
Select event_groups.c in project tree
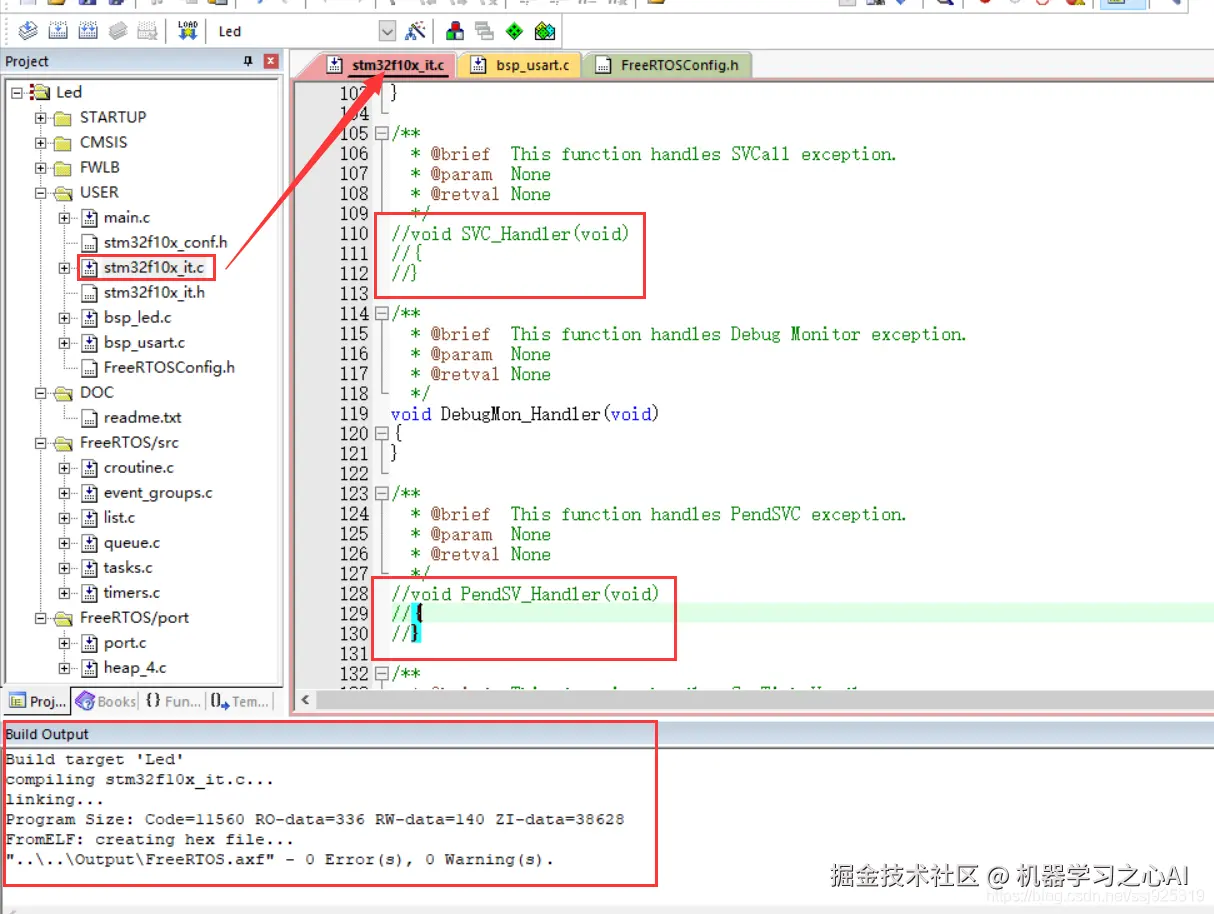pos(158,492)
